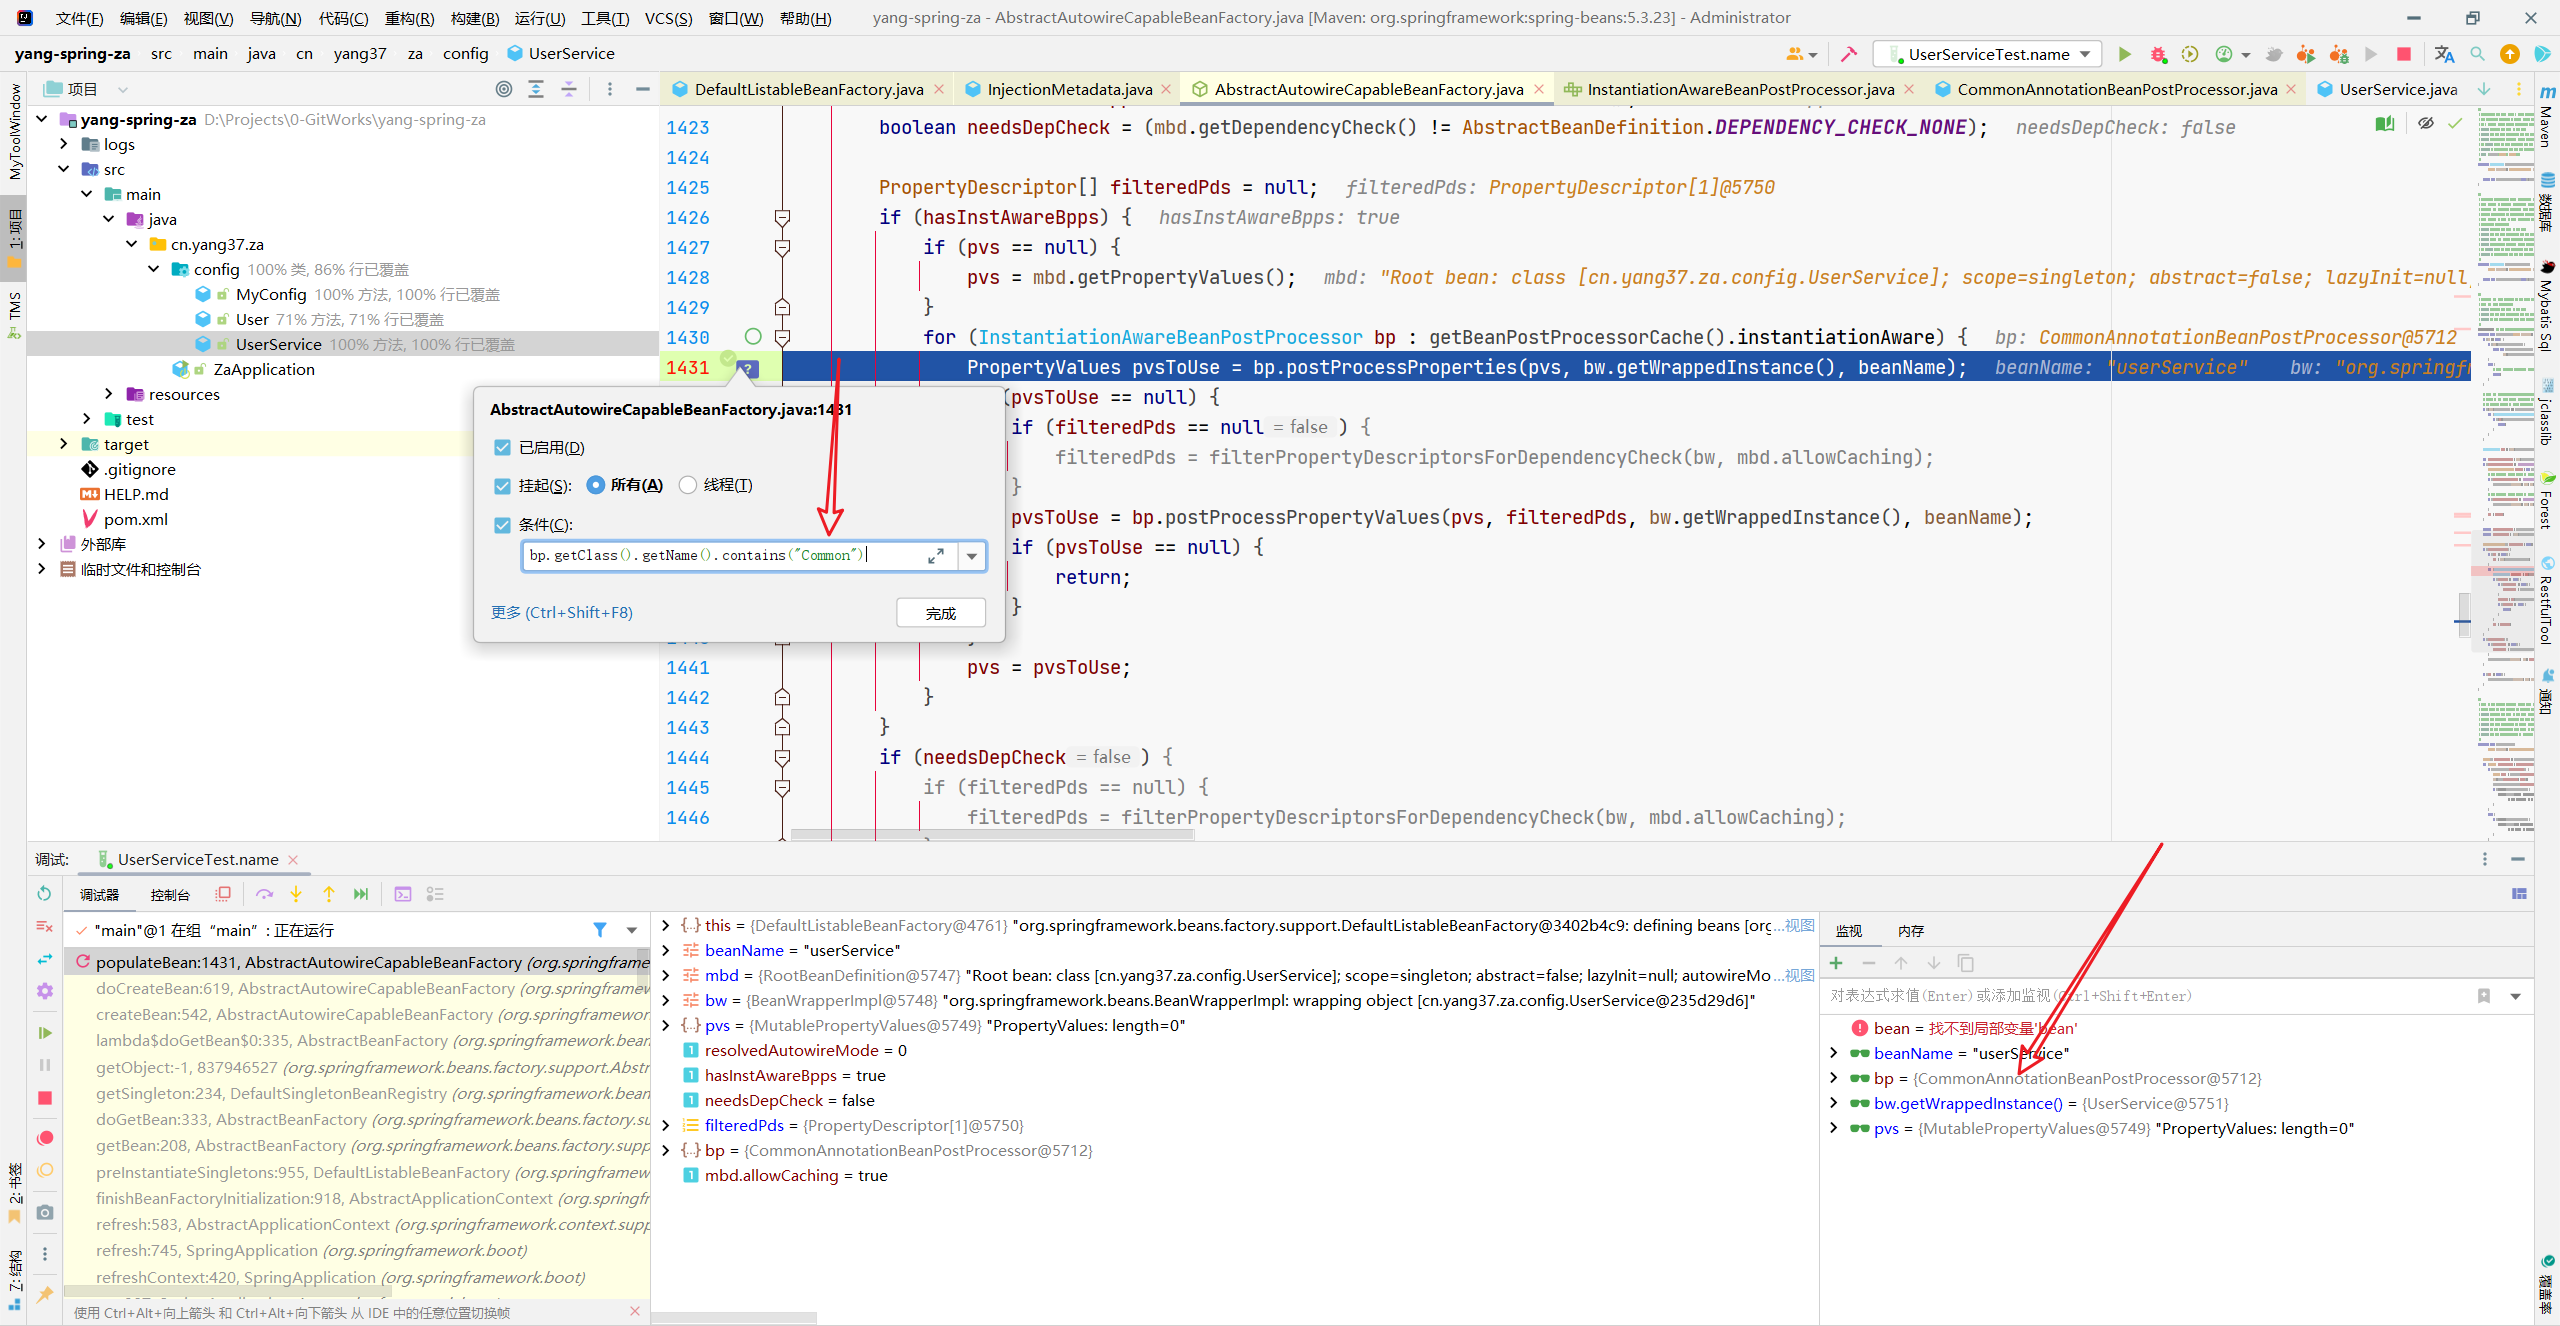The height and width of the screenshot is (1326, 2560).
Task: Click the camera thread dump icon
Action: tap(44, 1212)
